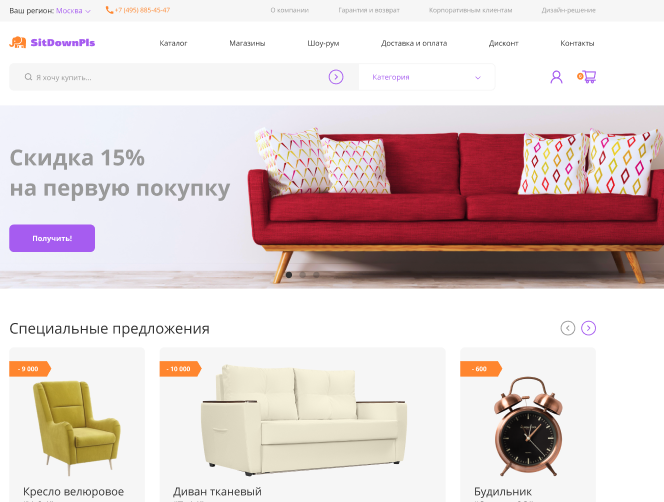The image size is (664, 502).
Task: Click the chevron arrow in Категория selector
Action: 478,78
